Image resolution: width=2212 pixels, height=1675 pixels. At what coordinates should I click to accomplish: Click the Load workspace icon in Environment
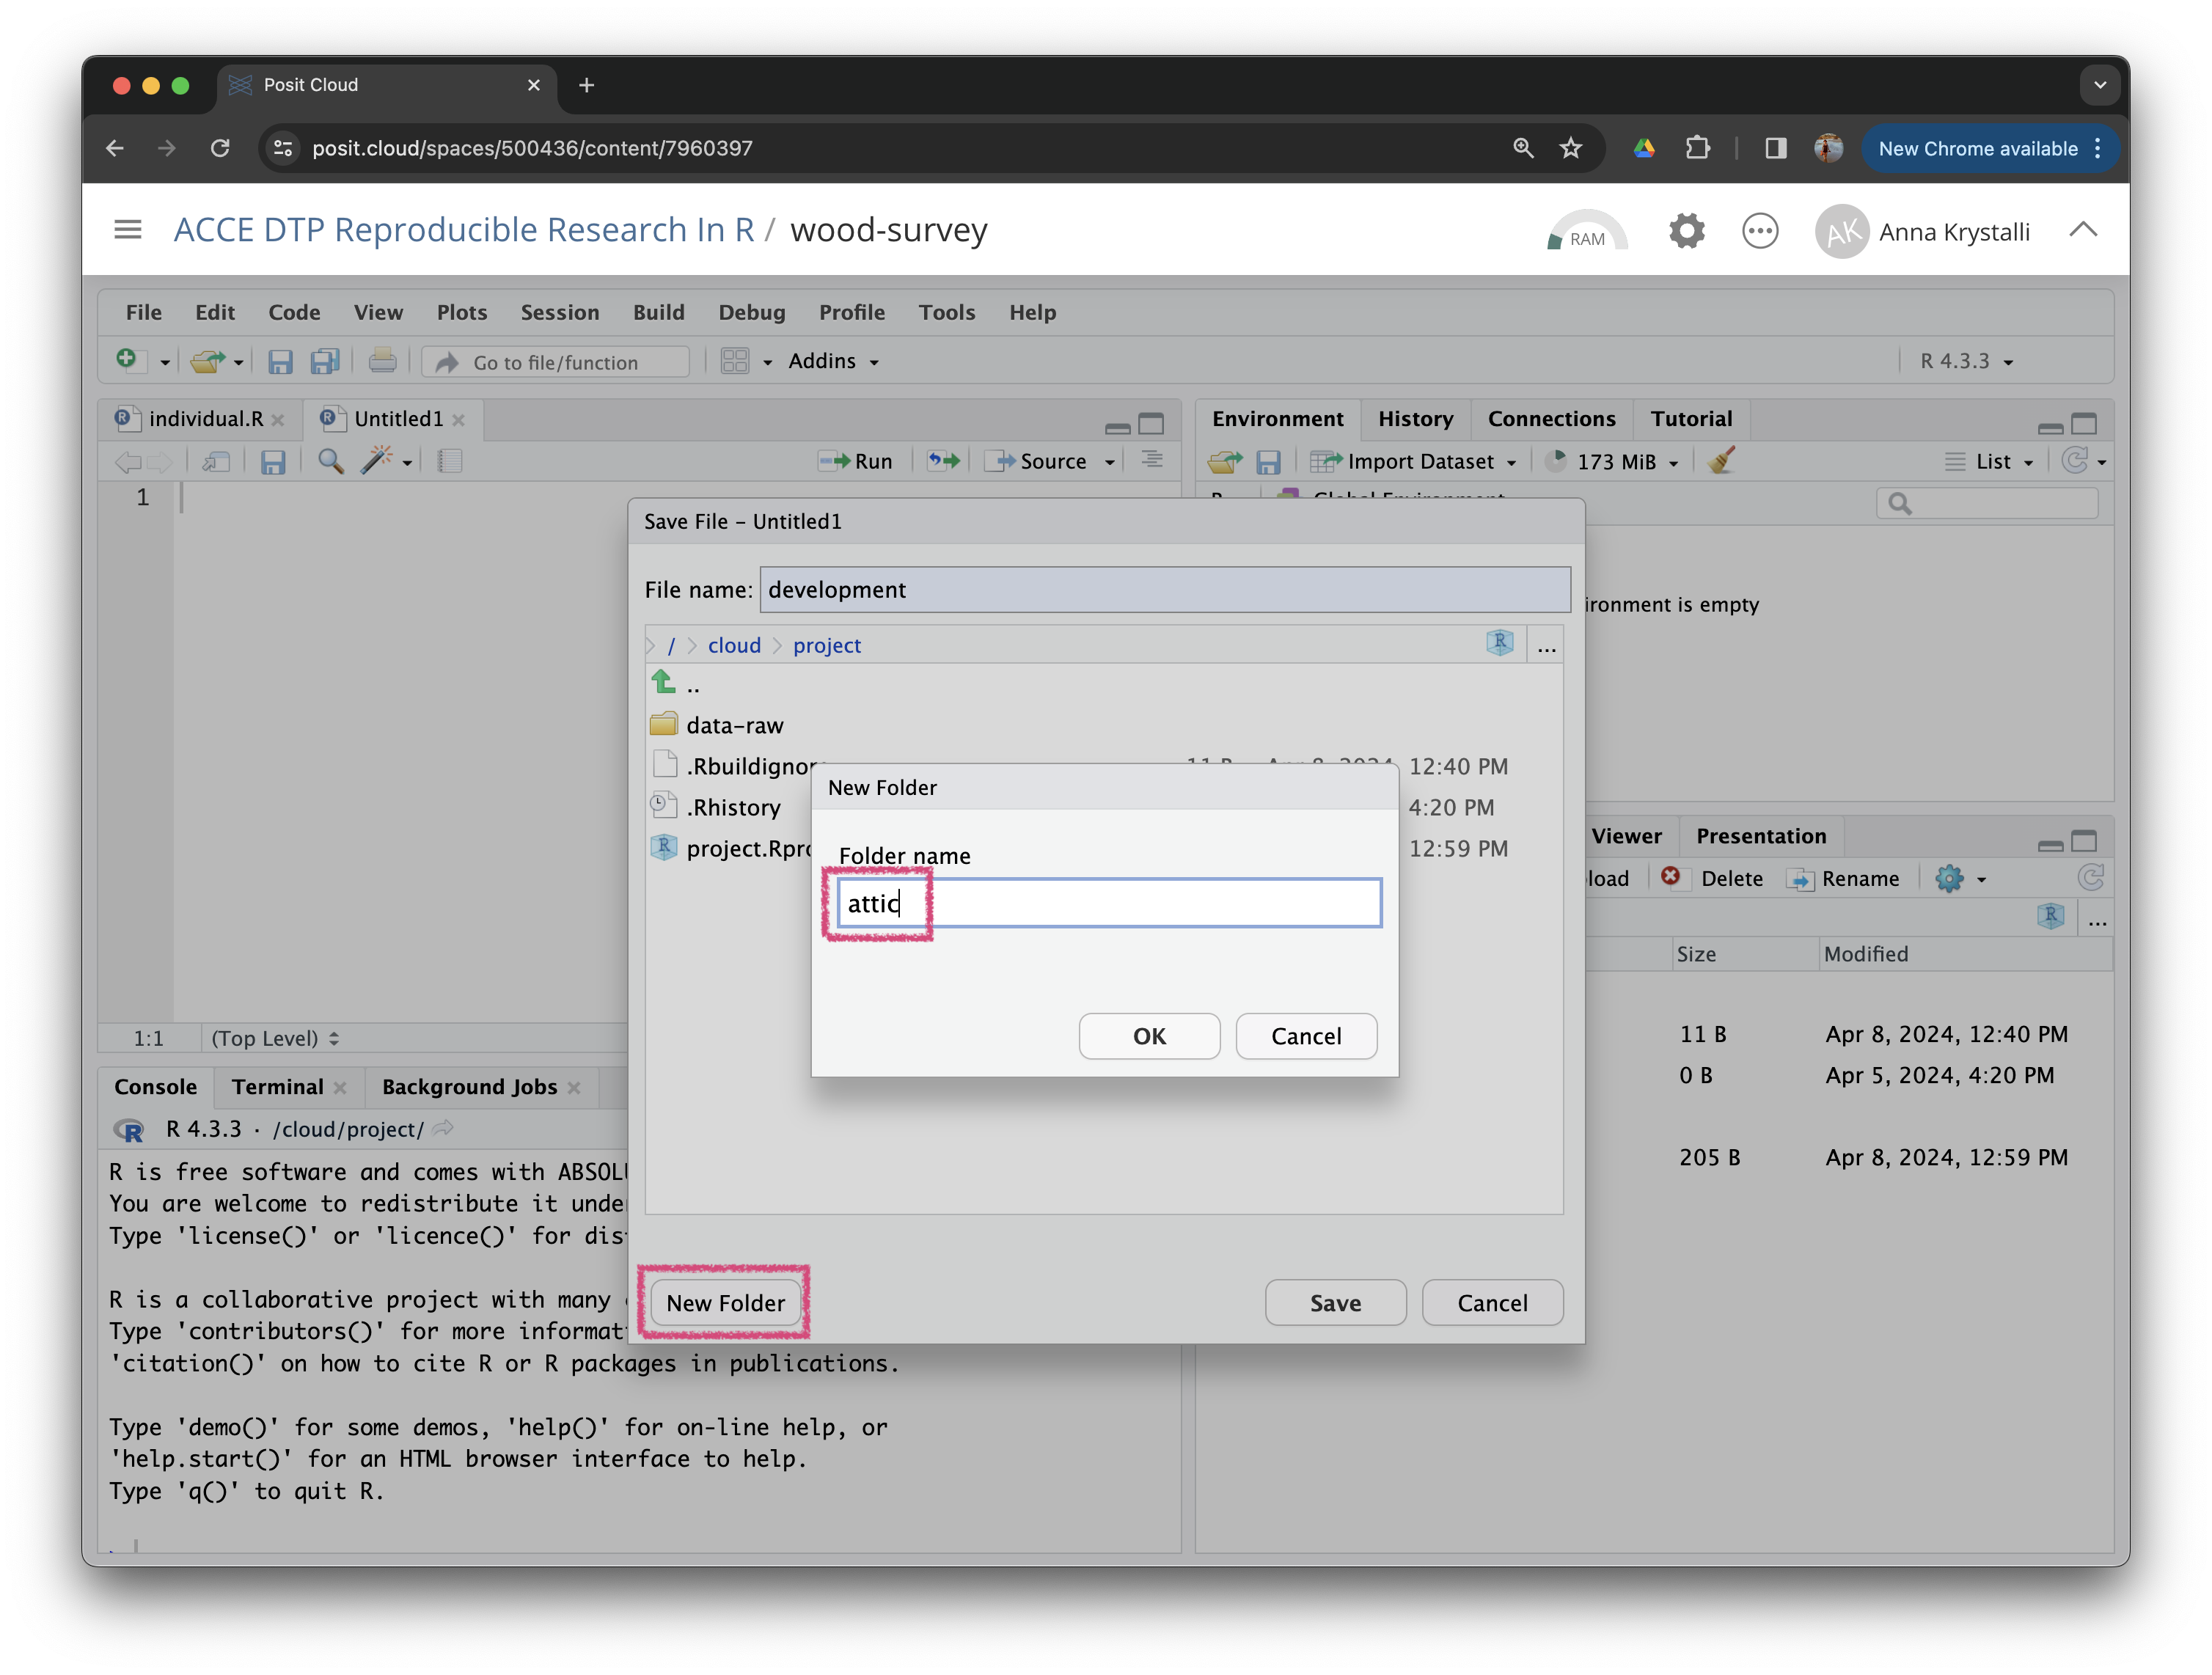pyautogui.click(x=1223, y=461)
